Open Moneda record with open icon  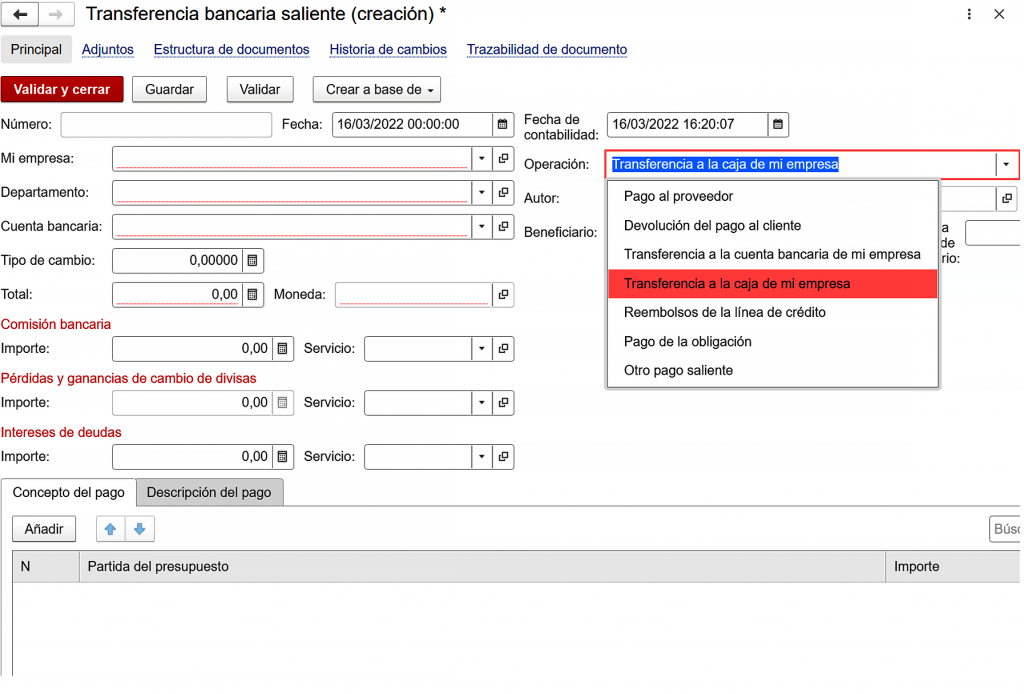pos(504,294)
